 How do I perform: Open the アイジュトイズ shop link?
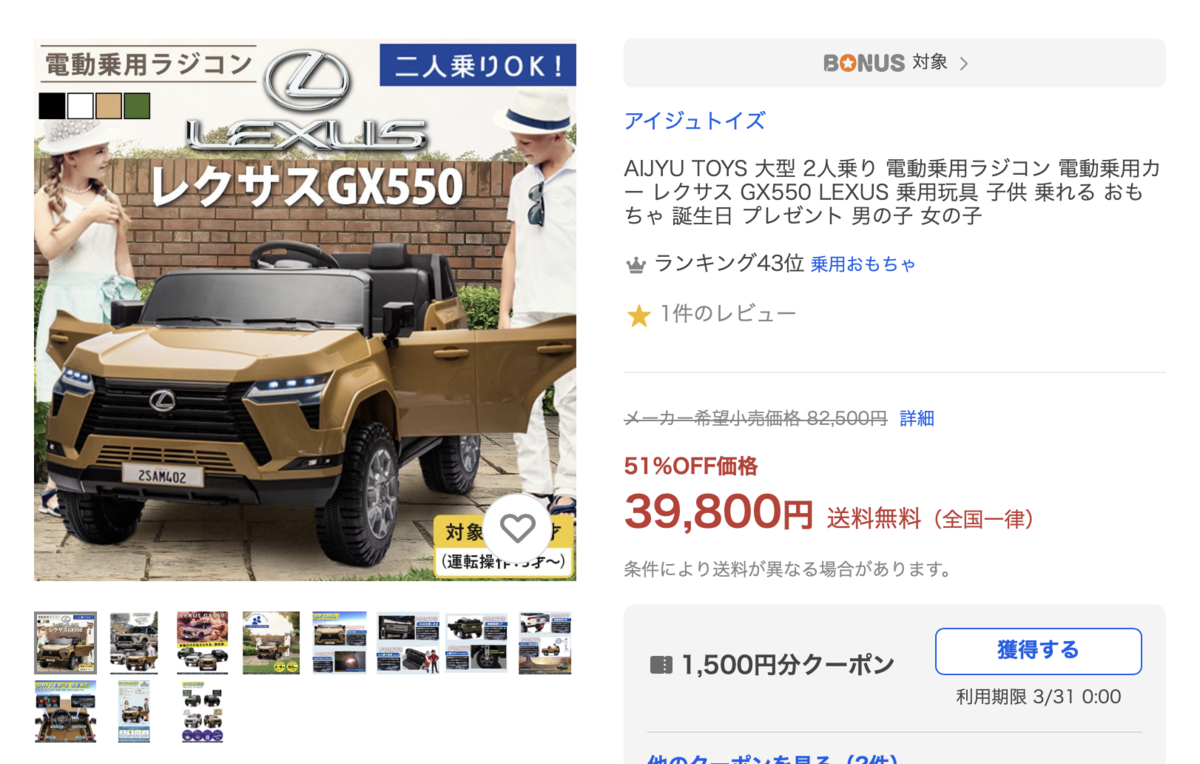point(695,121)
